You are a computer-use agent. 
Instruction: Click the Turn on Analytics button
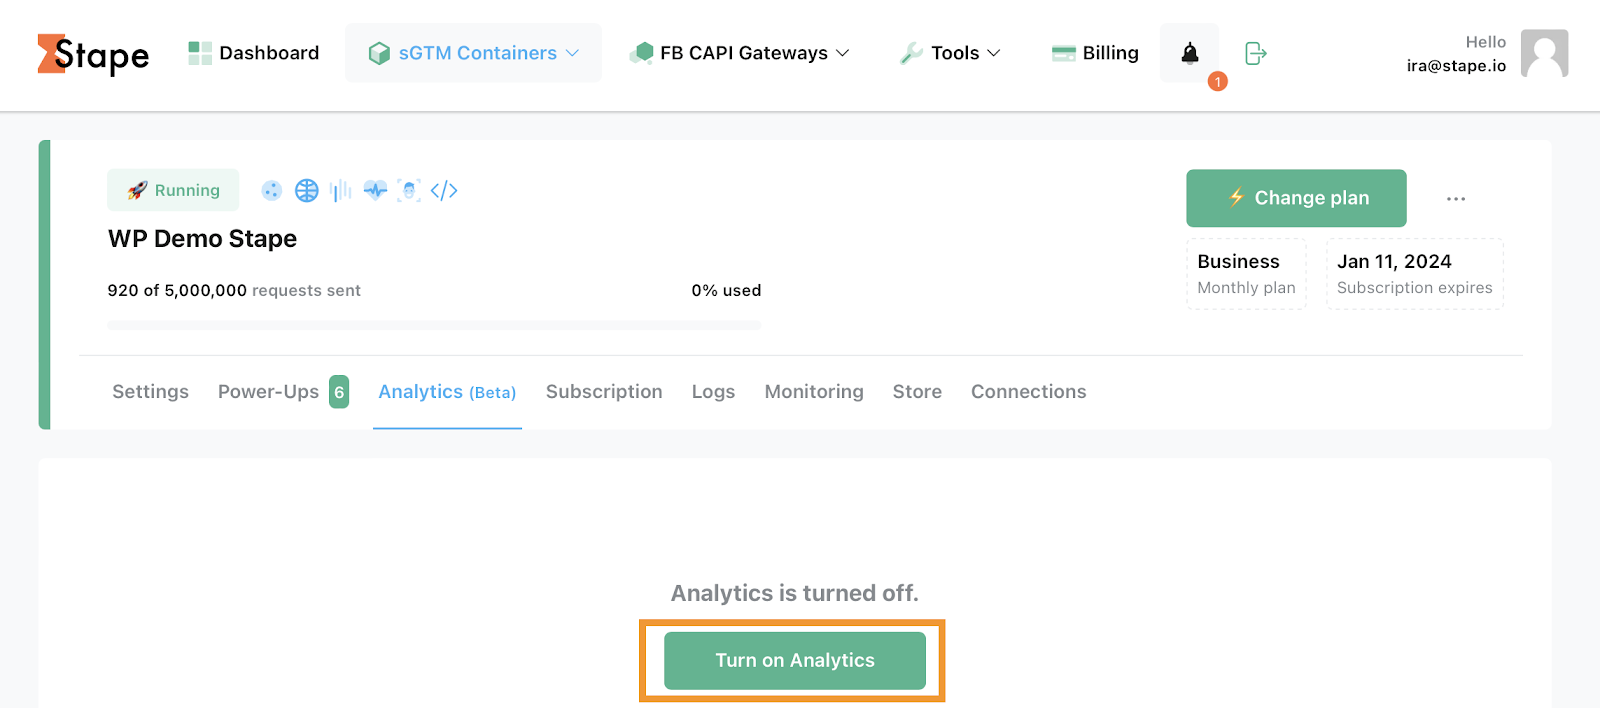coord(793,660)
